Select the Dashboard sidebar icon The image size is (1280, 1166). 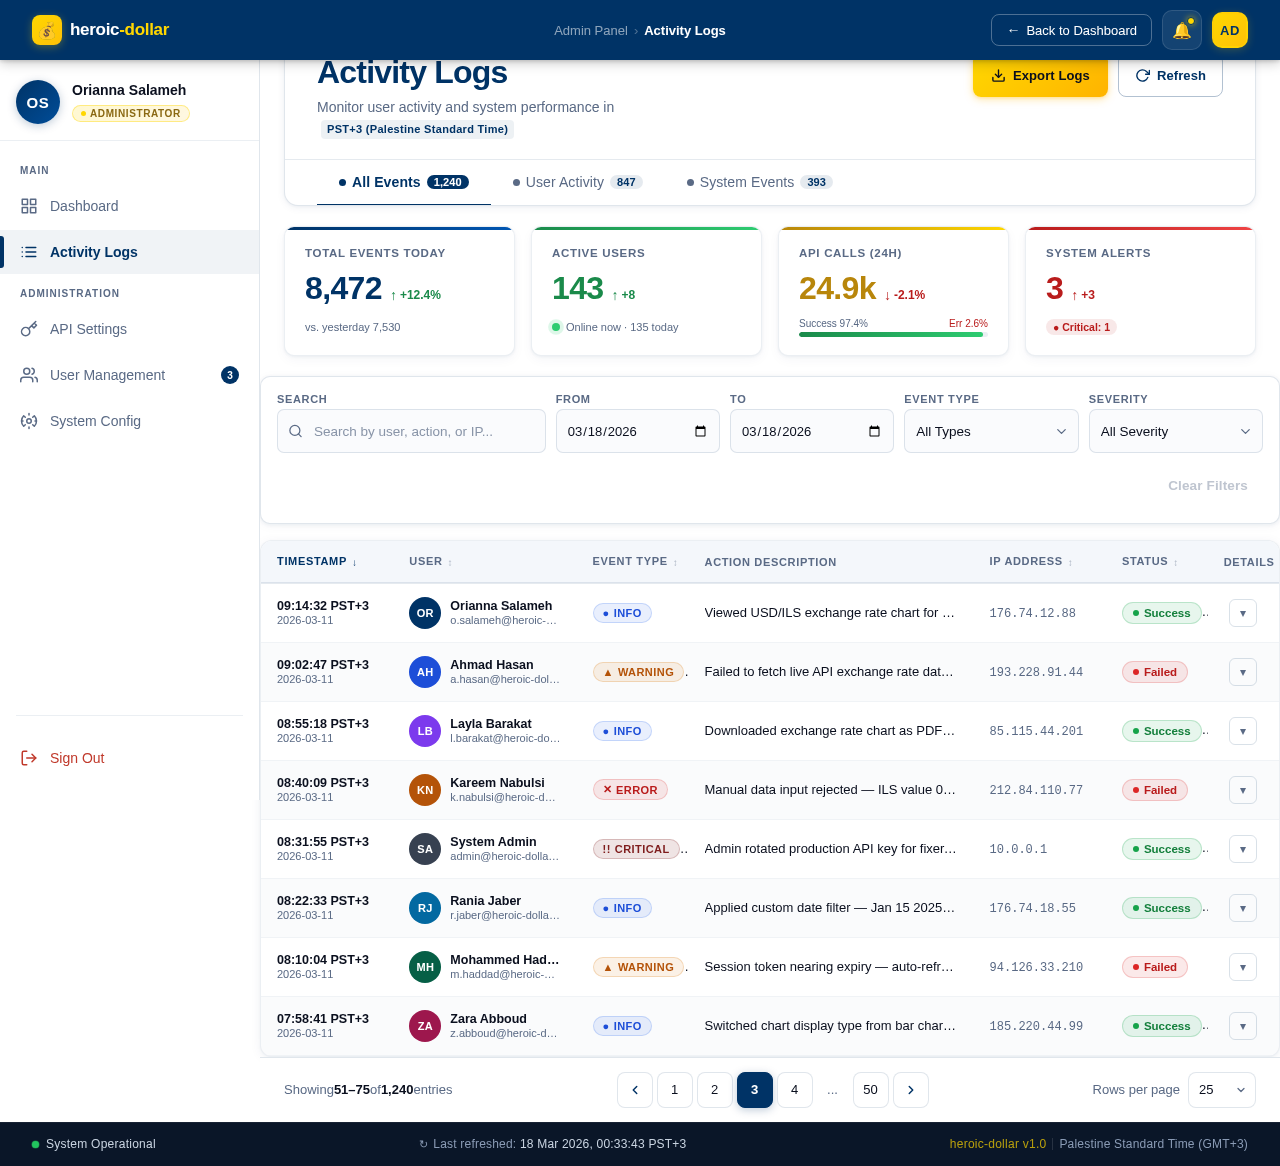click(x=27, y=206)
